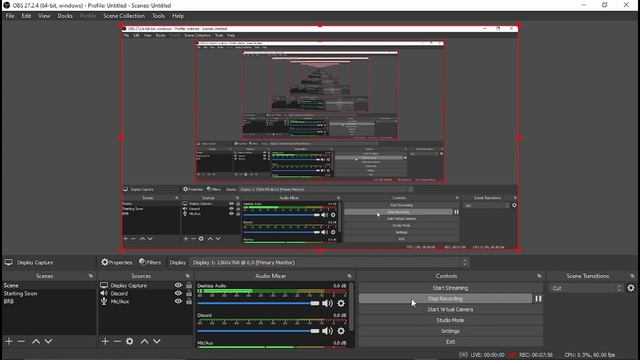
Task: Click Exit button in Controls
Action: tap(451, 342)
